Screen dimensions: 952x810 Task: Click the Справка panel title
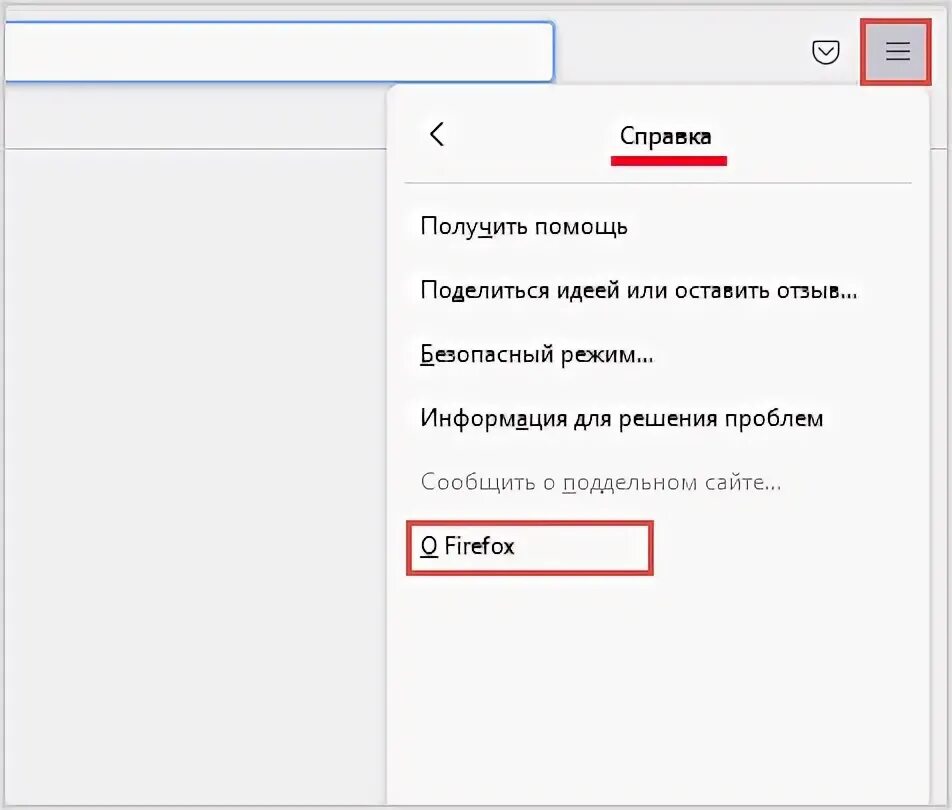pyautogui.click(x=665, y=136)
